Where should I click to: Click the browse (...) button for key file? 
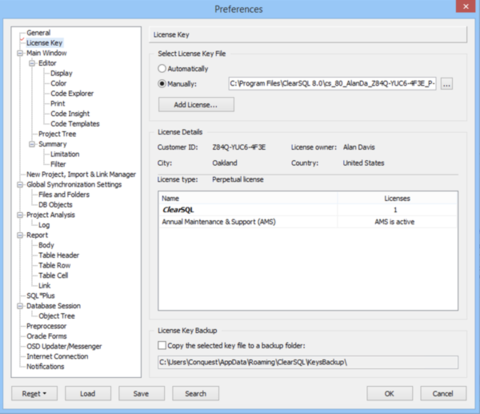447,84
